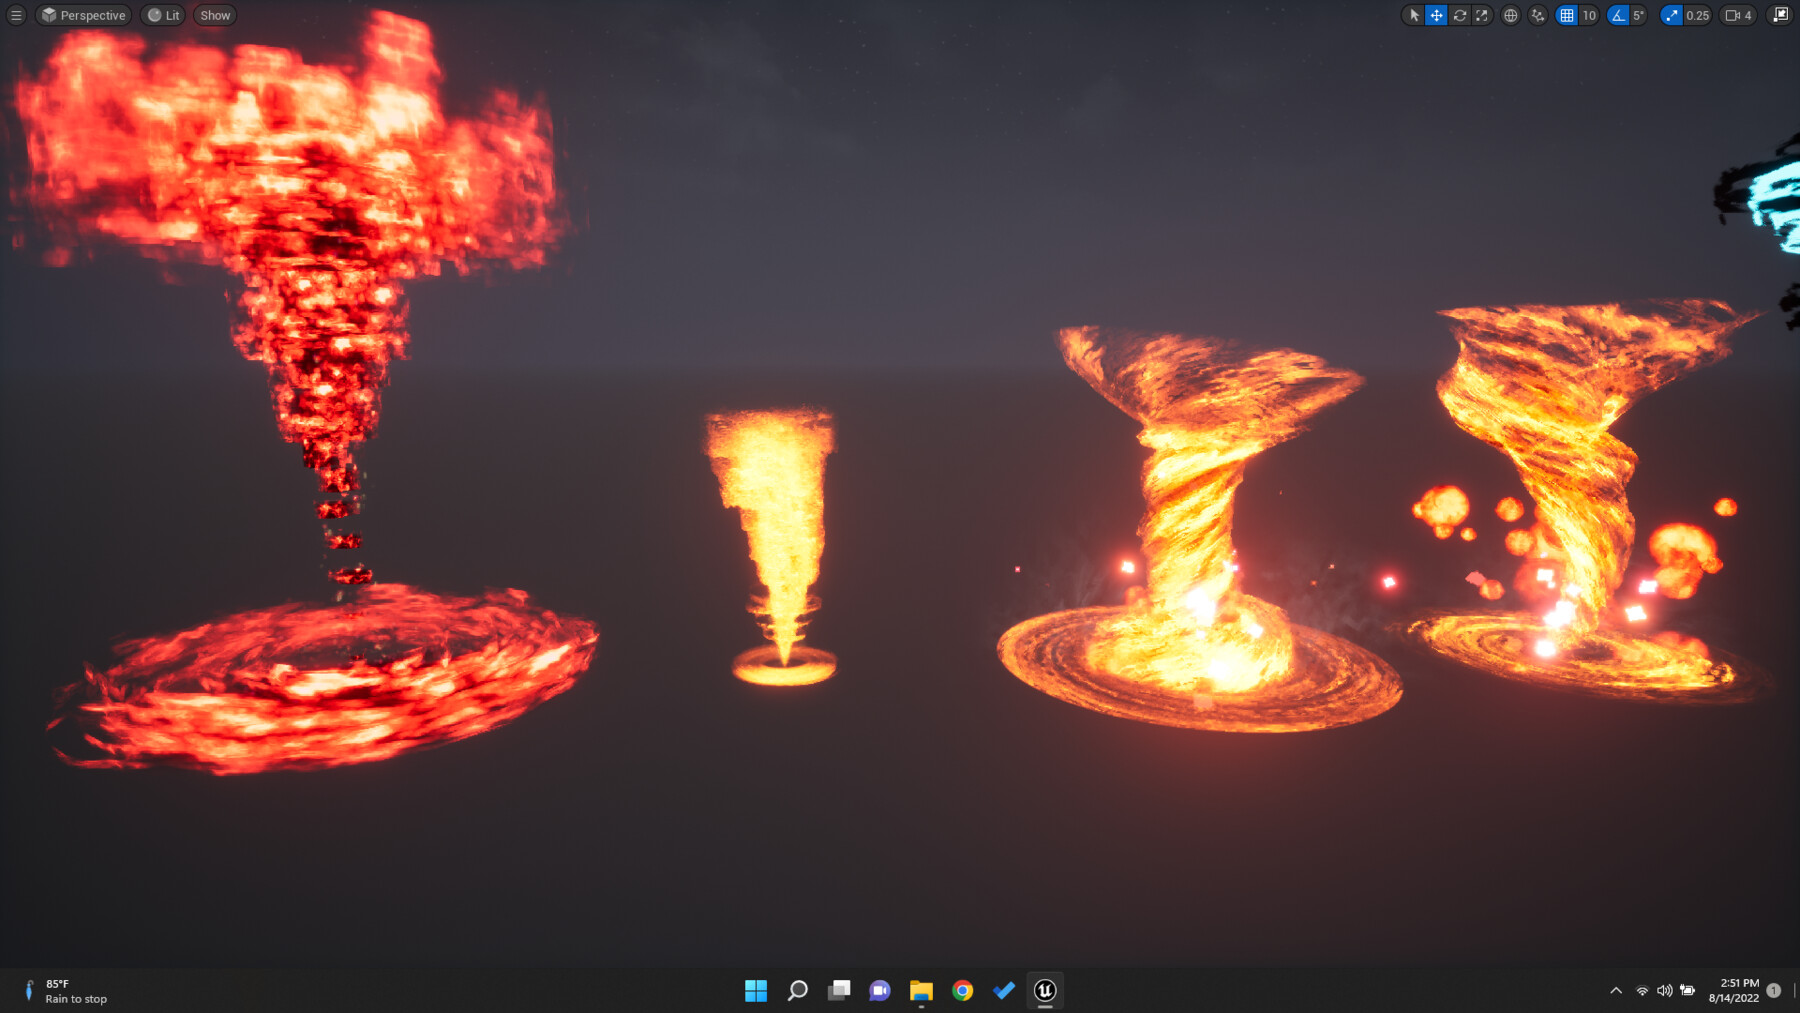Activate the Move transform tool

tap(1437, 15)
